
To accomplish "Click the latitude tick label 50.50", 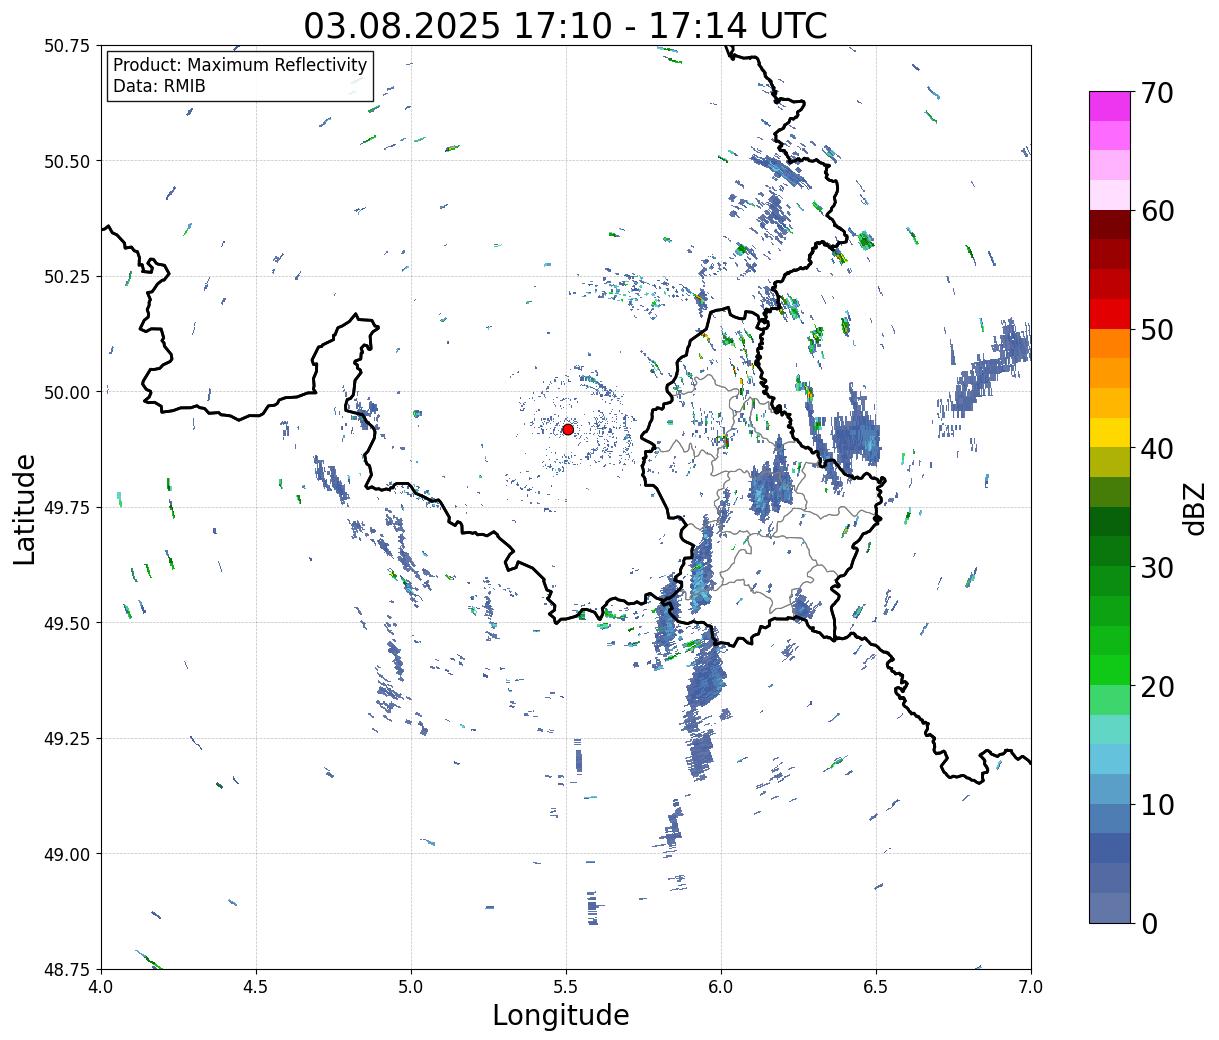I will coord(67,161).
